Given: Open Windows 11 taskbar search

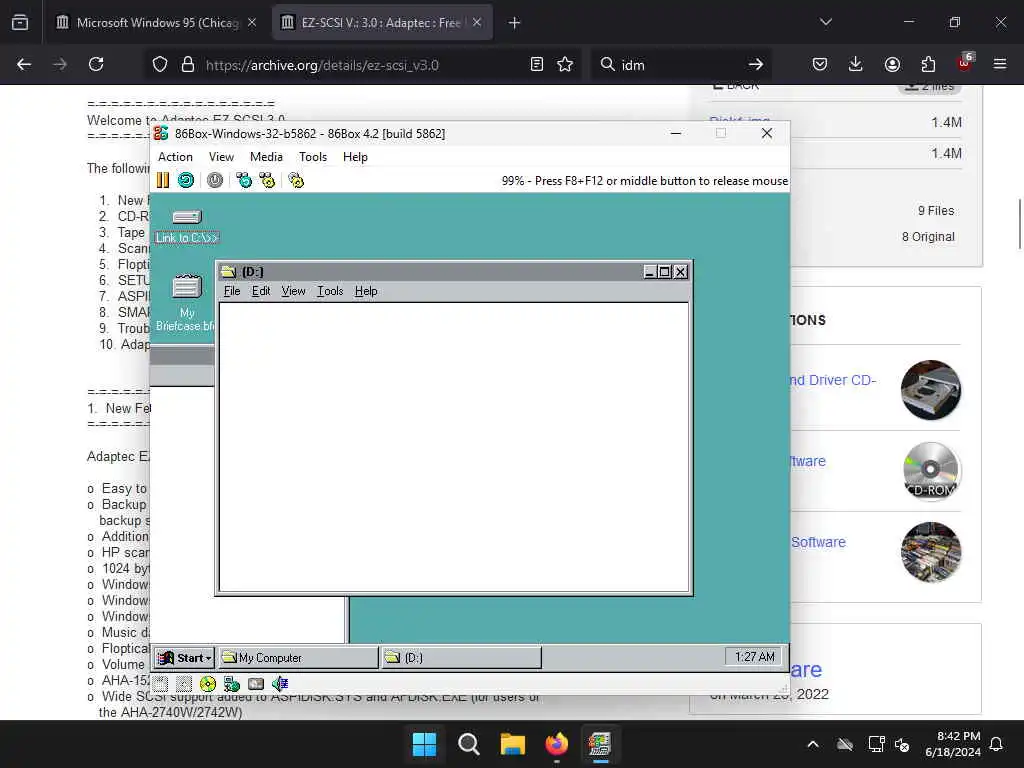Looking at the screenshot, I should (x=468, y=744).
